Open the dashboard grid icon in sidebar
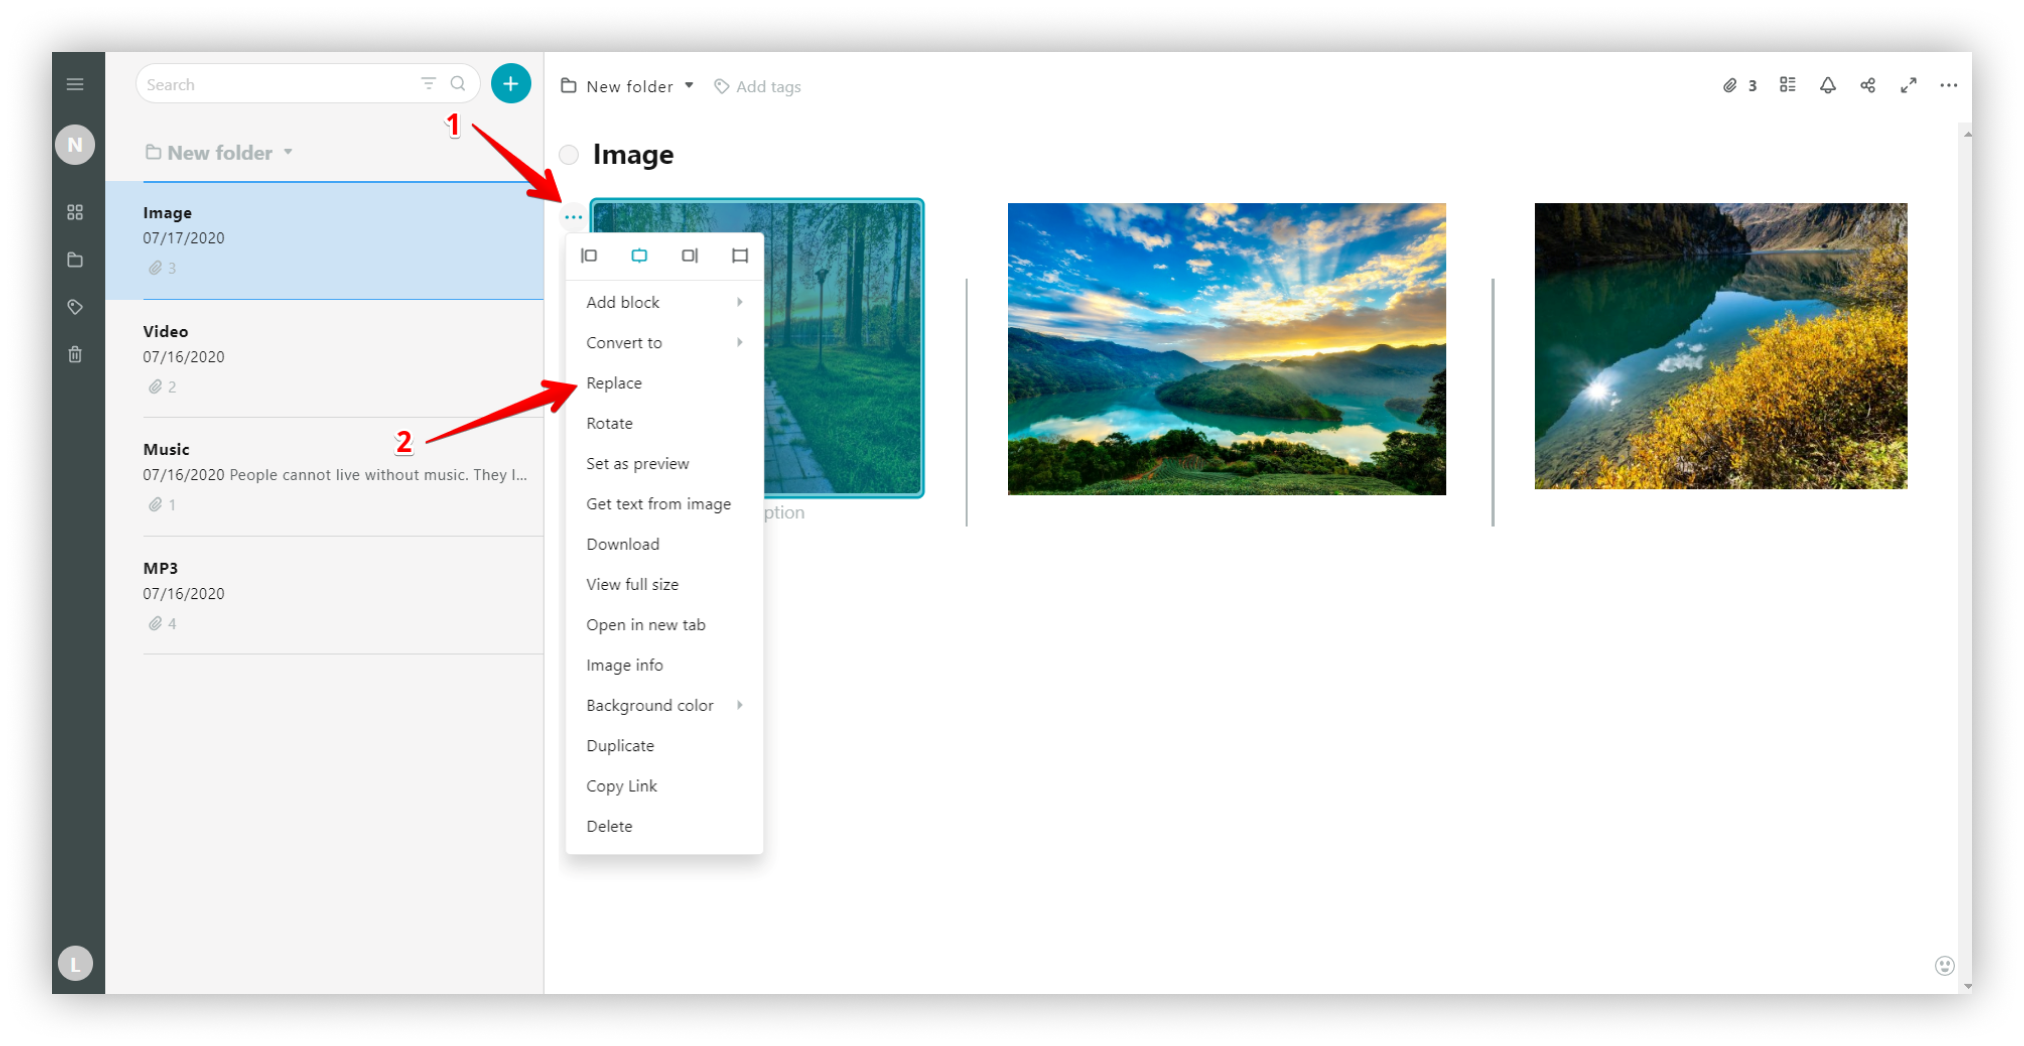This screenshot has height=1046, width=2024. (75, 212)
